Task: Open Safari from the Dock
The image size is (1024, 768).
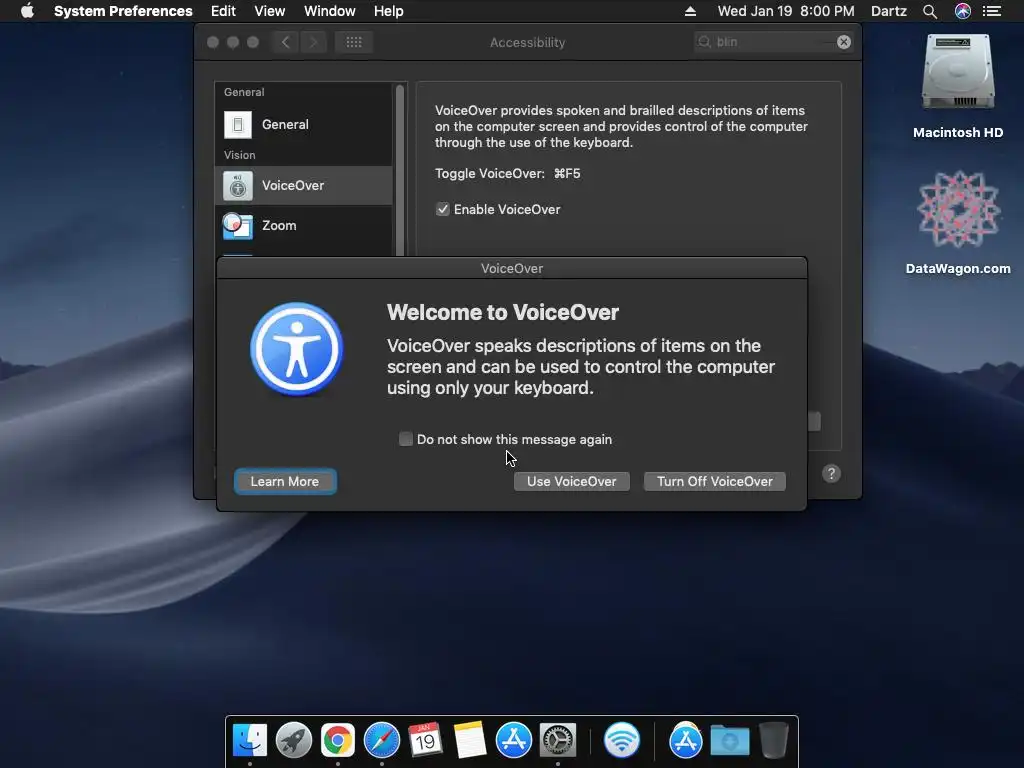Action: (382, 740)
